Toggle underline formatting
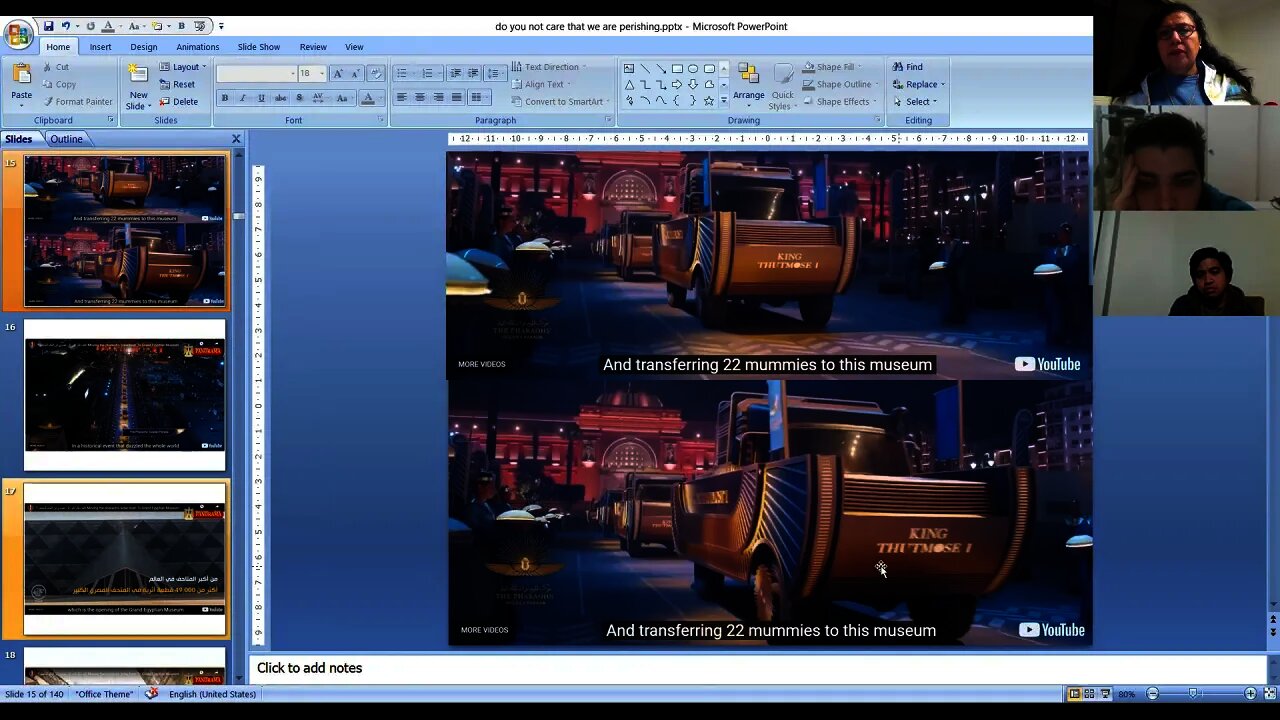The height and width of the screenshot is (720, 1280). click(261, 98)
